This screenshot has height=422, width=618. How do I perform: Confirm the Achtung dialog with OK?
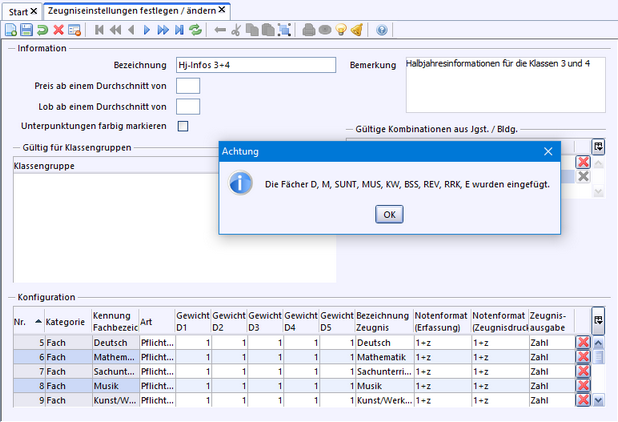389,214
